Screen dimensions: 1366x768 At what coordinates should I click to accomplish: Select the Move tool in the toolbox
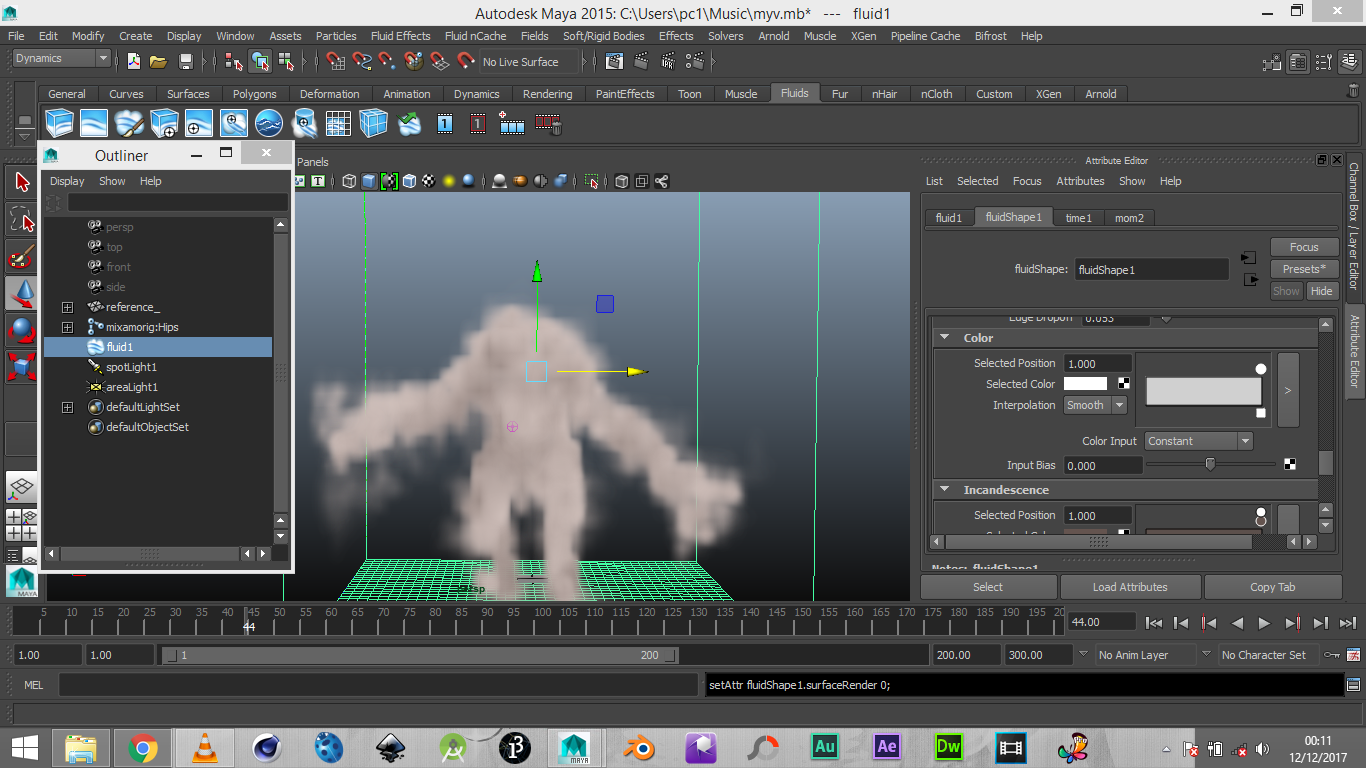[22, 293]
